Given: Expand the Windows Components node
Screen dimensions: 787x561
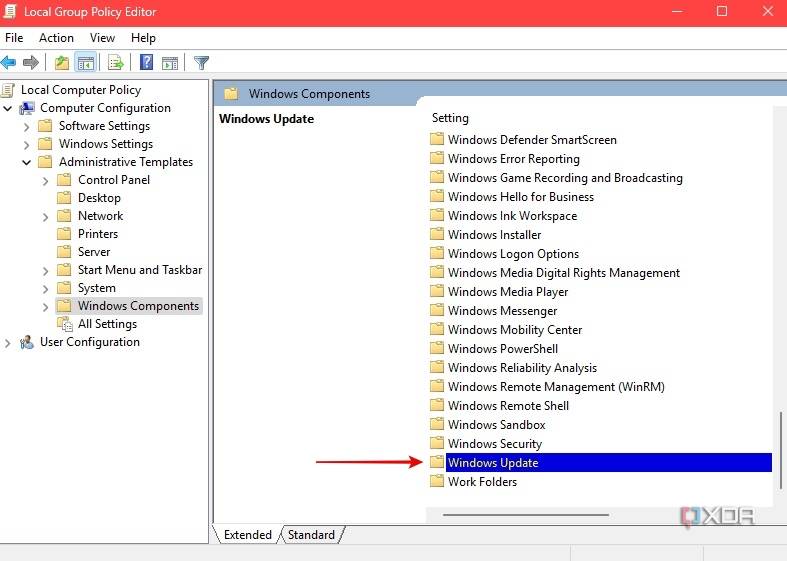Looking at the screenshot, I should point(46,307).
